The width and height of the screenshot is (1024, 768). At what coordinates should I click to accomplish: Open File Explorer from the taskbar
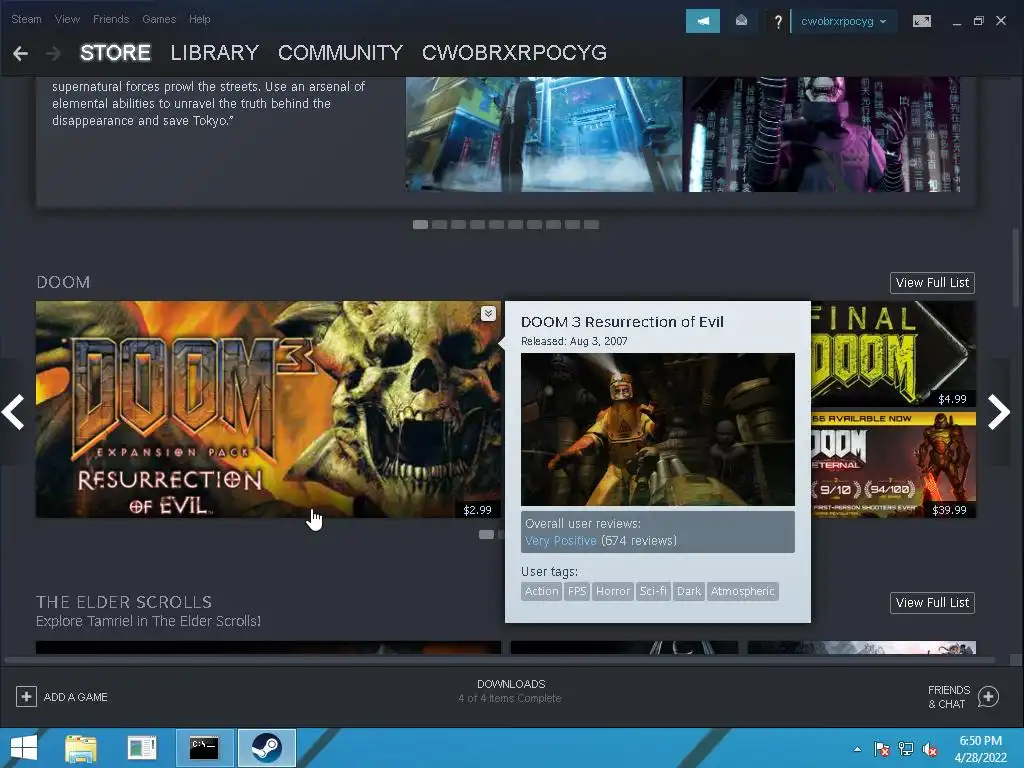[x=81, y=748]
